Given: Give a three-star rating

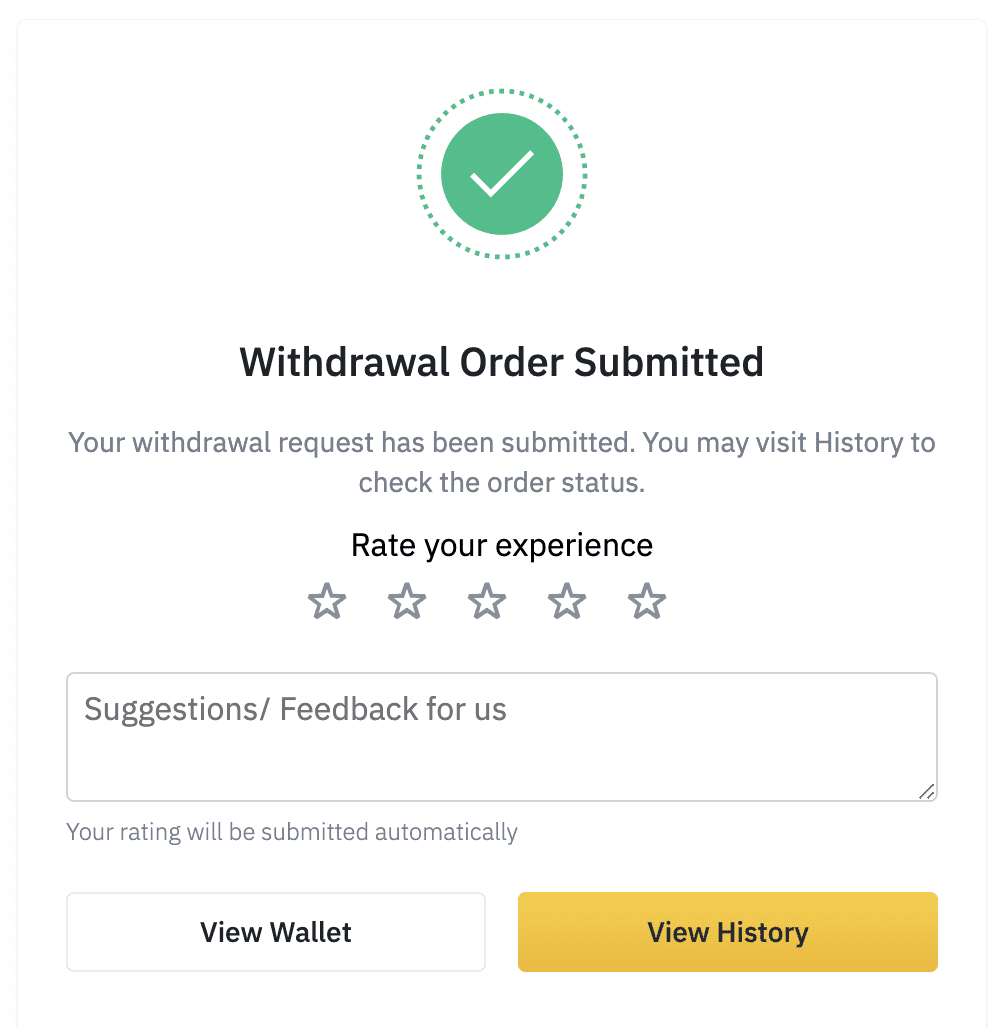Looking at the screenshot, I should pos(486,601).
